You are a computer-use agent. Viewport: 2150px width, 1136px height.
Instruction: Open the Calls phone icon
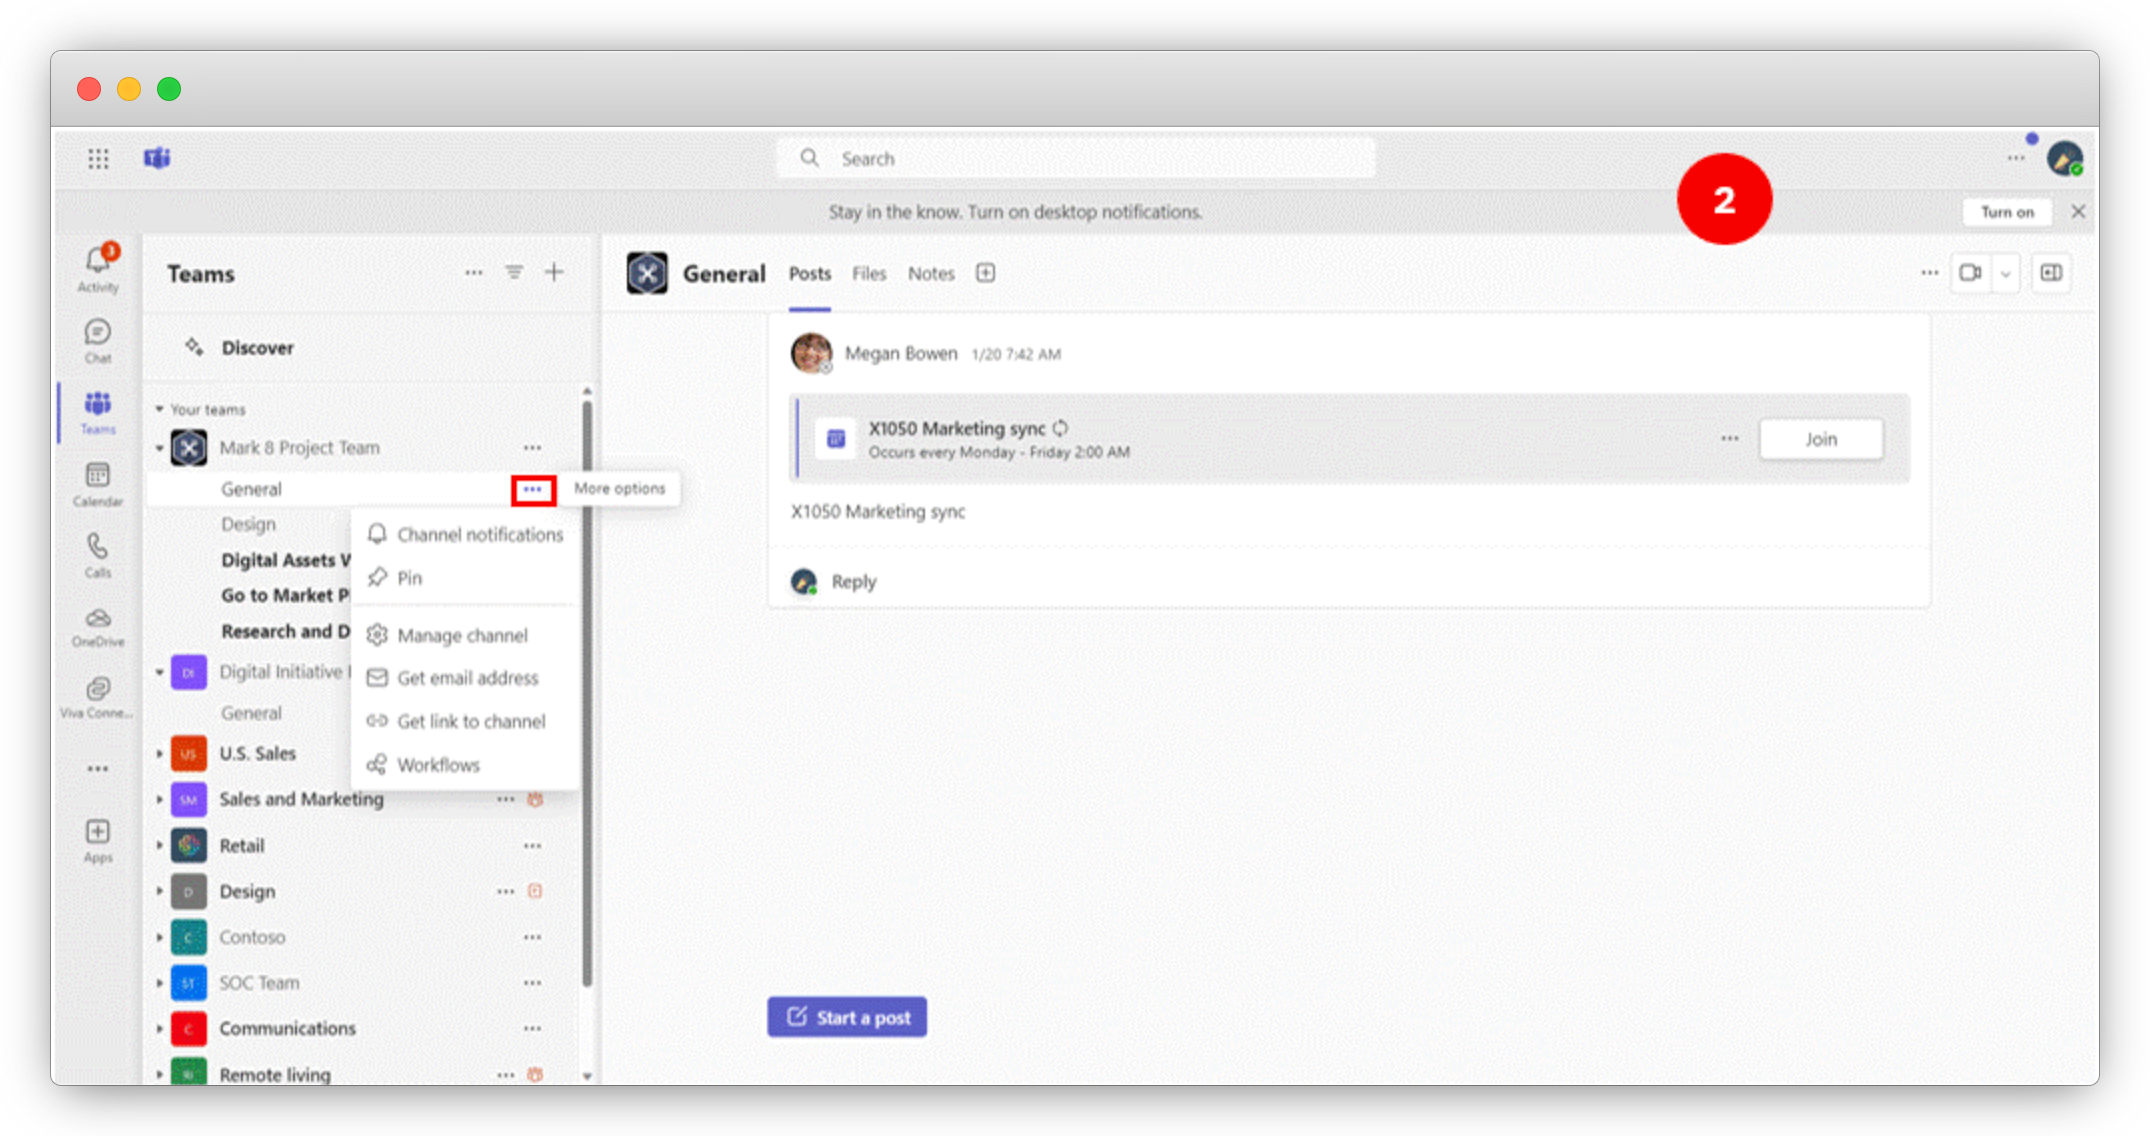coord(97,548)
